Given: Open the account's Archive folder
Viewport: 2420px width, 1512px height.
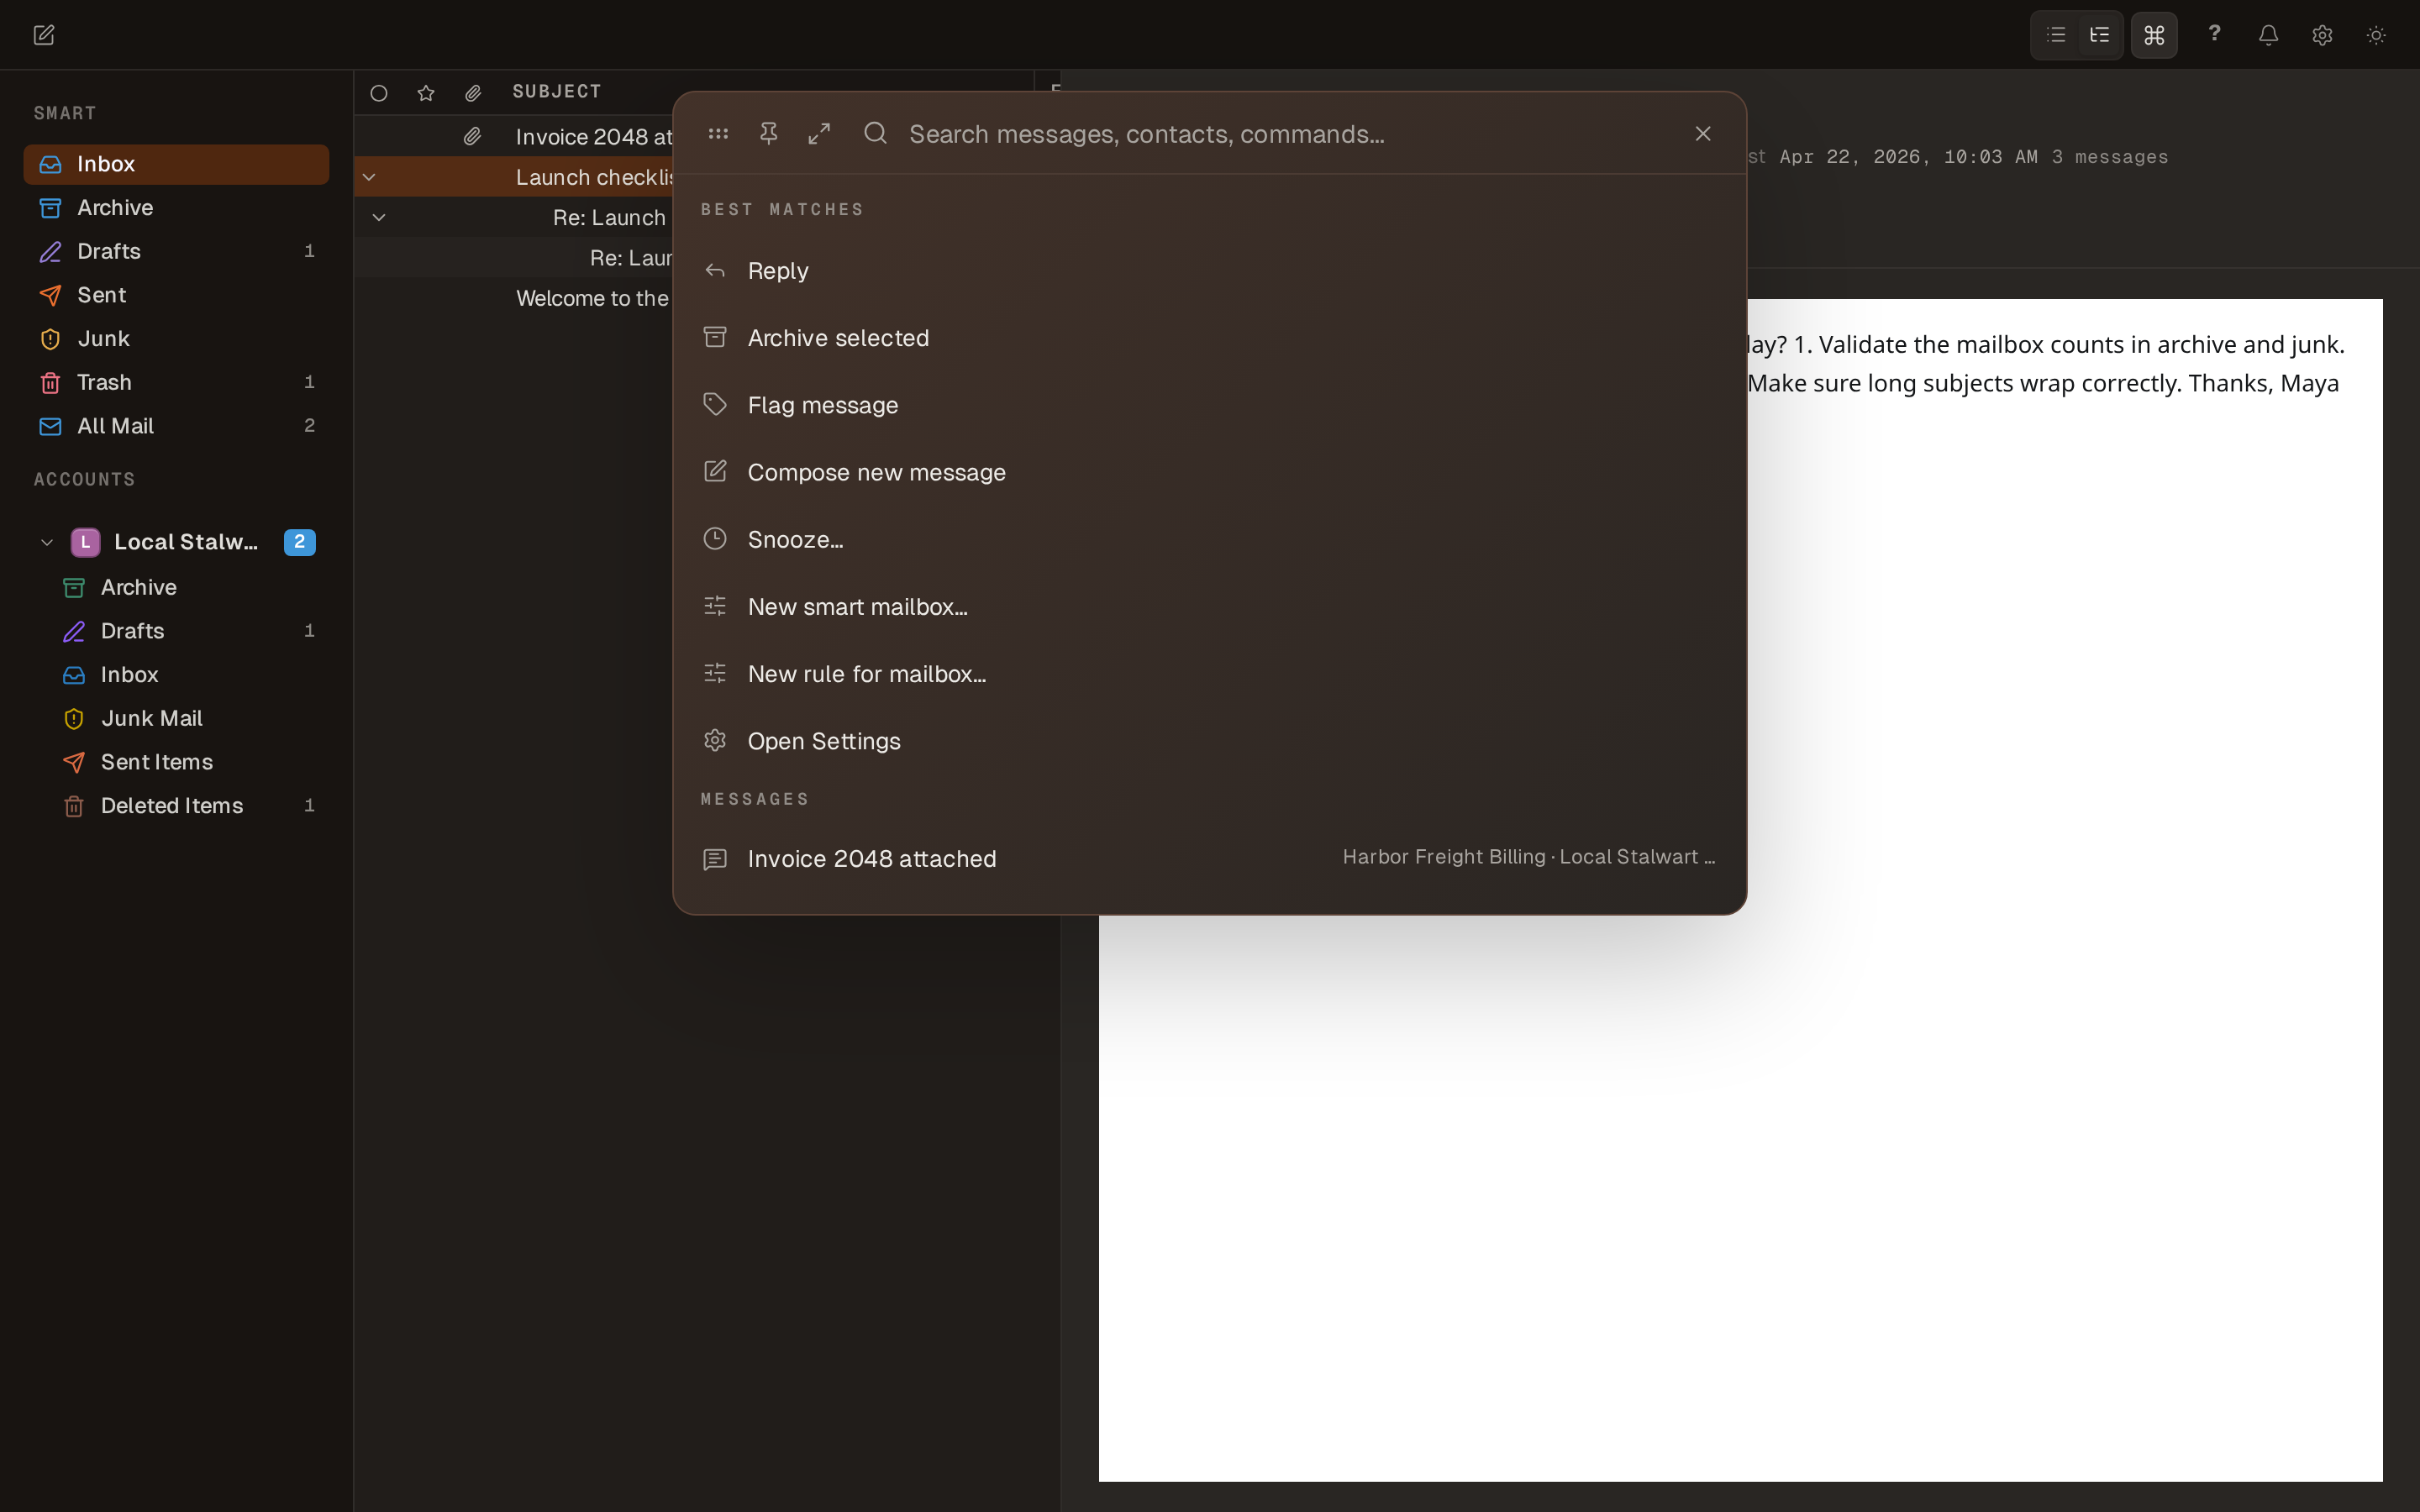Looking at the screenshot, I should [x=188, y=588].
